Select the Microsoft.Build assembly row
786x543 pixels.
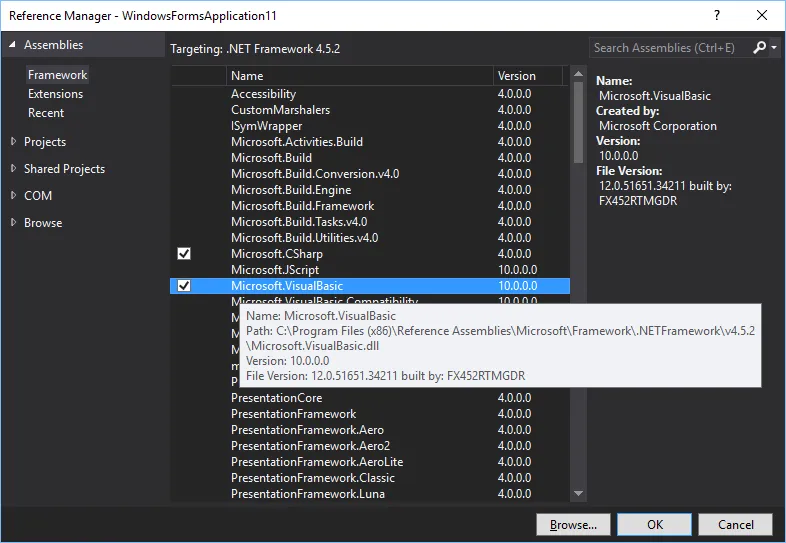click(370, 158)
